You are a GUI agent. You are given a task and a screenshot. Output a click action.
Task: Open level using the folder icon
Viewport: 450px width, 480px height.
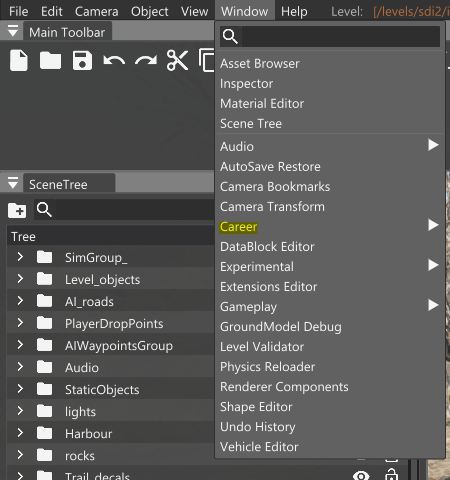coord(50,61)
